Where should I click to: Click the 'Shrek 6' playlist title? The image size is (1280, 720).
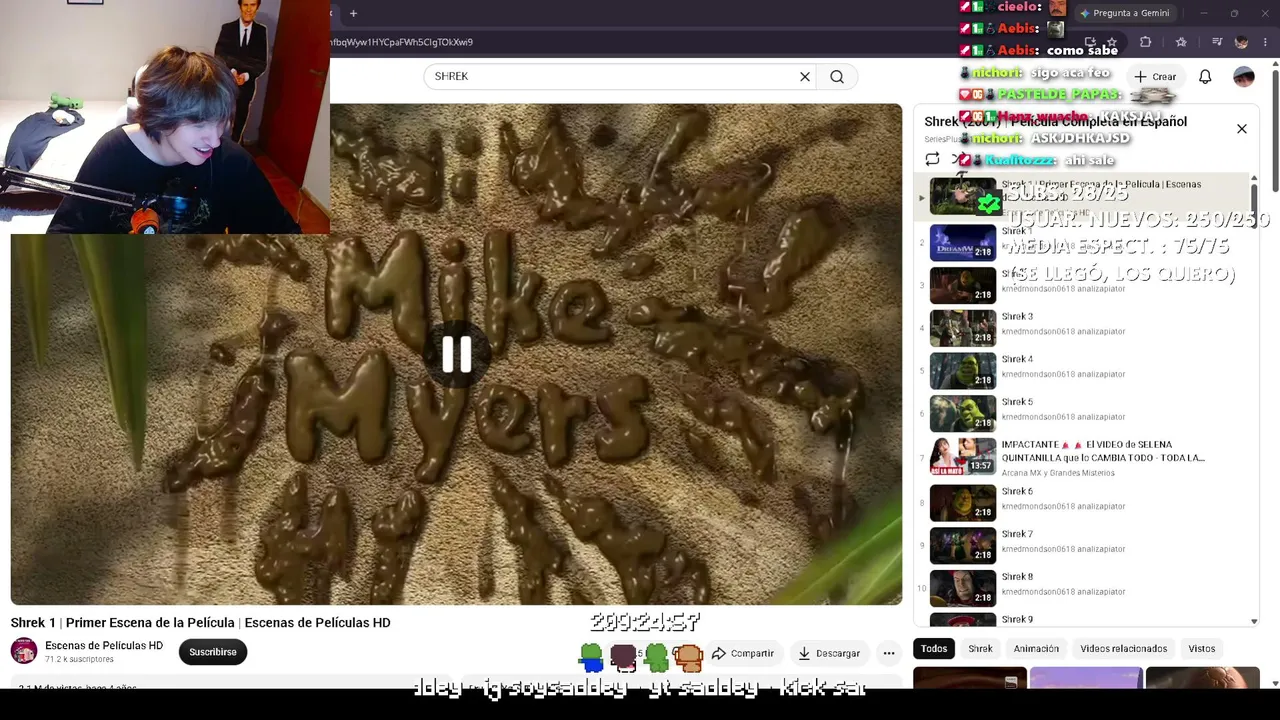pyautogui.click(x=1017, y=492)
